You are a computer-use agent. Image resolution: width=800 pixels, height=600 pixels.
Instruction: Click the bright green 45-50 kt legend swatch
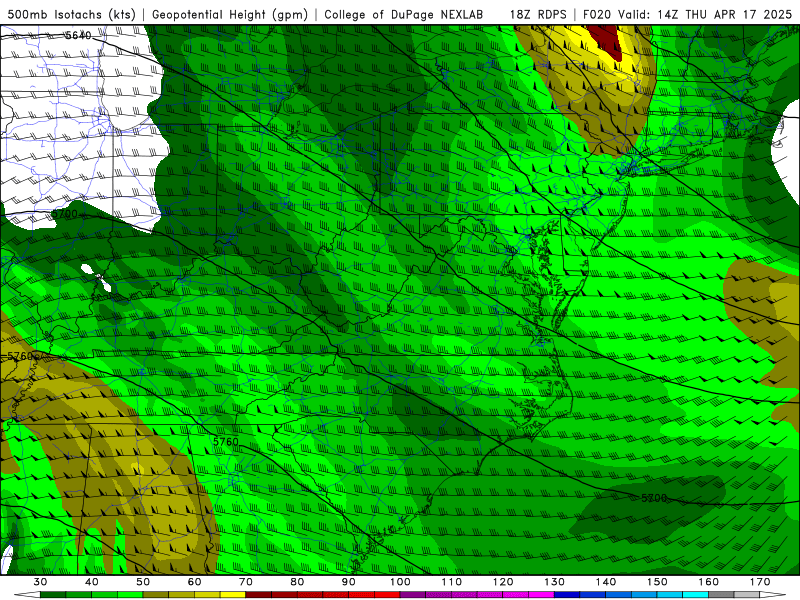(x=130, y=595)
